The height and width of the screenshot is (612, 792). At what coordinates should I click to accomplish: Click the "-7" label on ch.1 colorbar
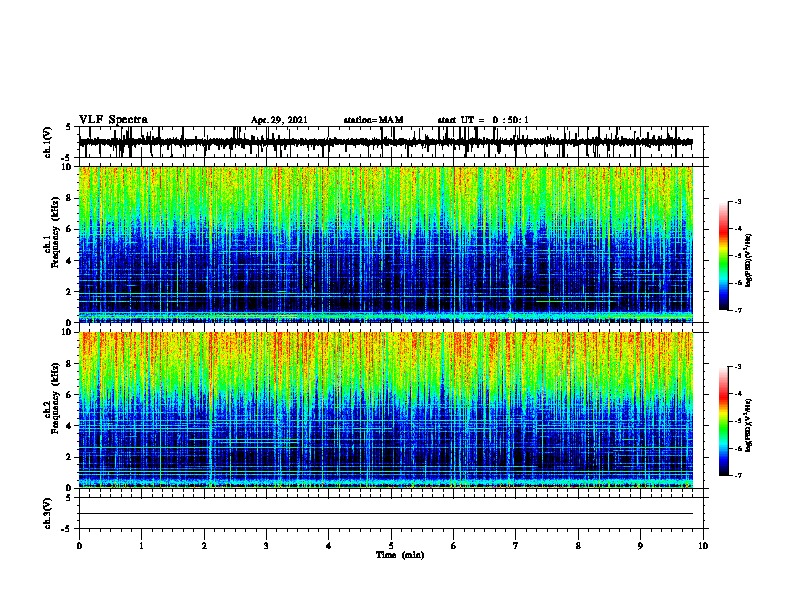pos(738,310)
